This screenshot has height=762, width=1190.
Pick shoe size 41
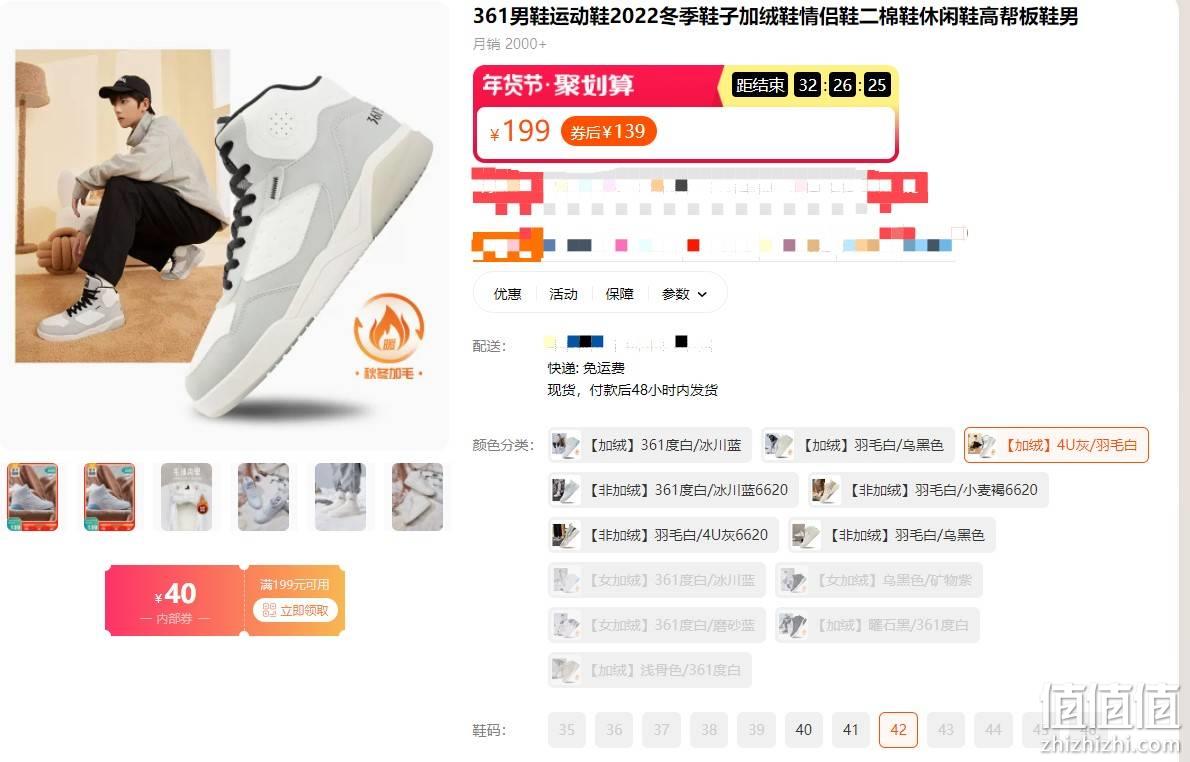tap(851, 730)
